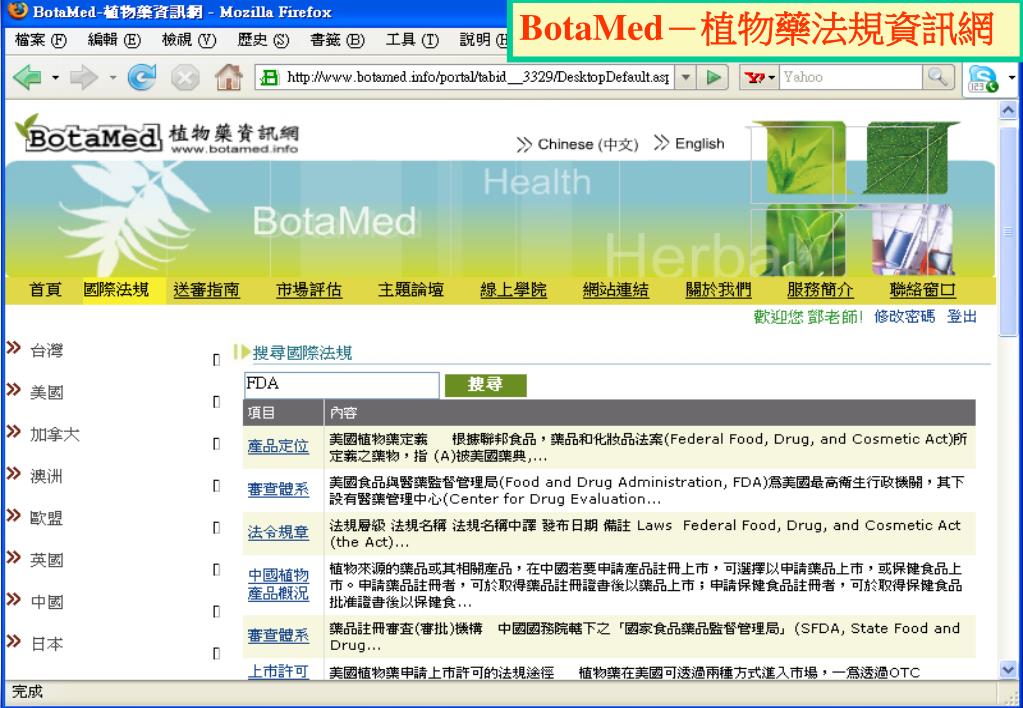Open the address bar URL dropdown
1023x708 pixels.
coord(684,78)
